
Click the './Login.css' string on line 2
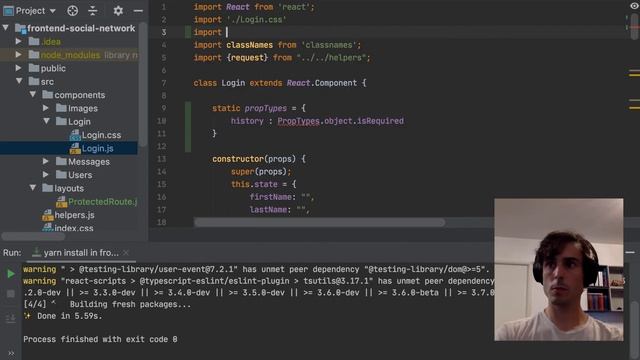coord(256,20)
